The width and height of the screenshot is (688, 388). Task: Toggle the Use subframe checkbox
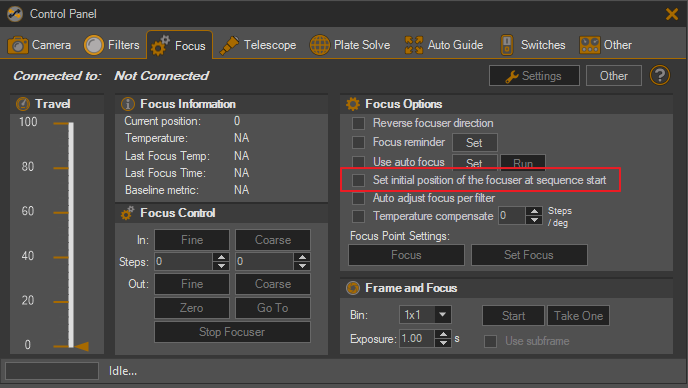click(x=490, y=341)
